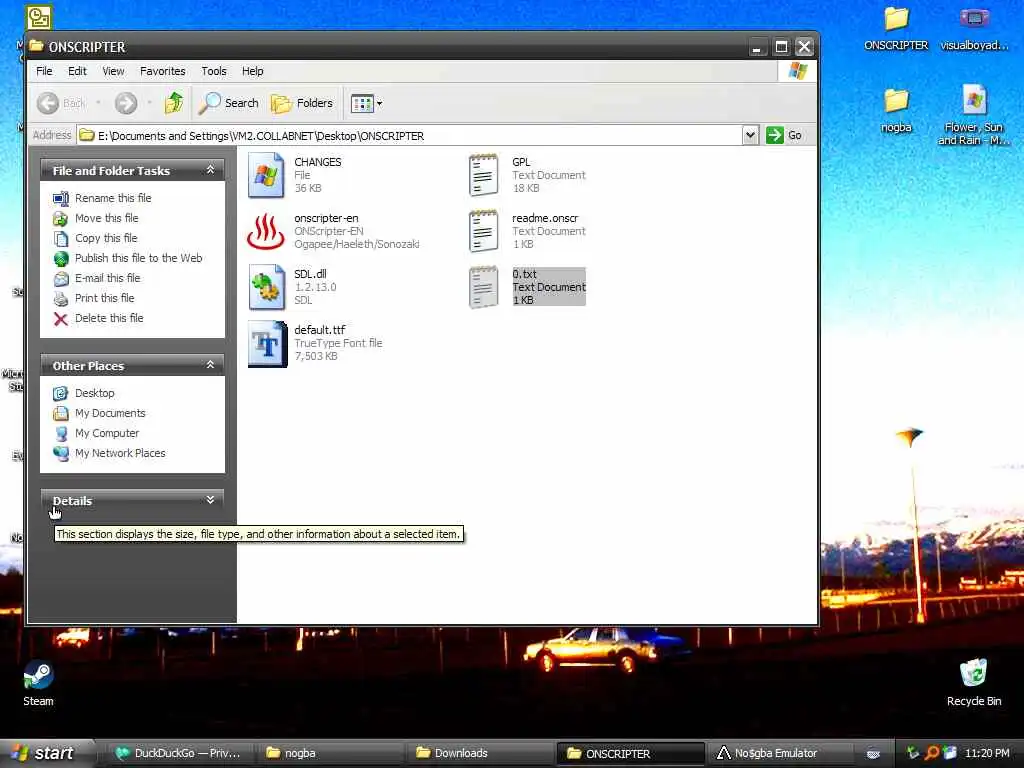The image size is (1024, 768).
Task: Minimize the ONSCRIPTER window
Action: click(x=756, y=47)
